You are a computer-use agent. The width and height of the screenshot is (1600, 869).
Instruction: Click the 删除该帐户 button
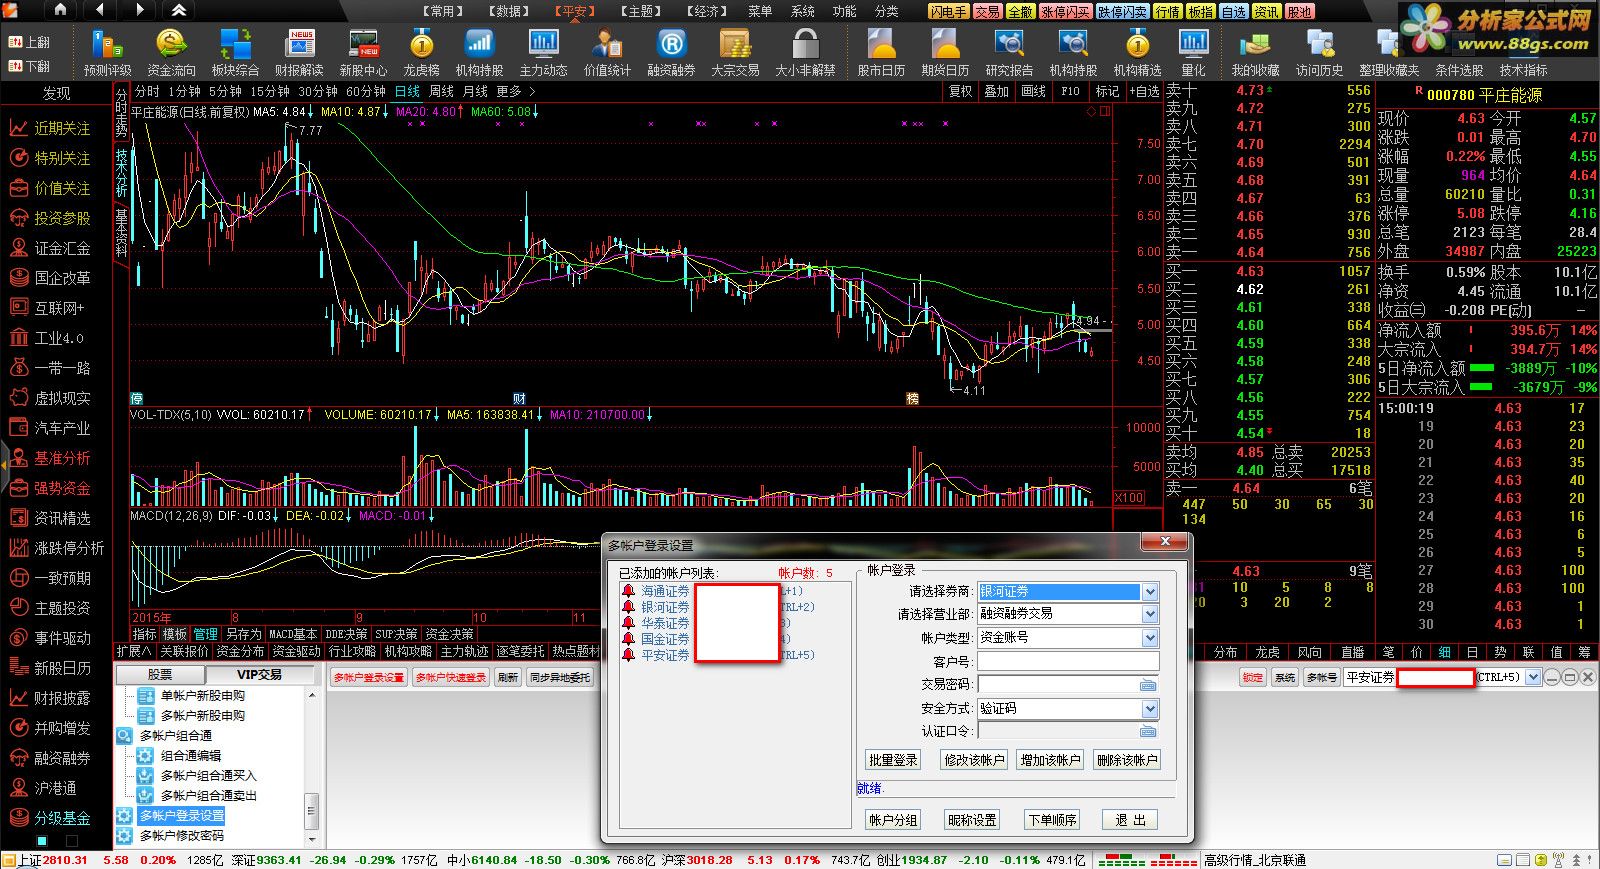point(1127,760)
